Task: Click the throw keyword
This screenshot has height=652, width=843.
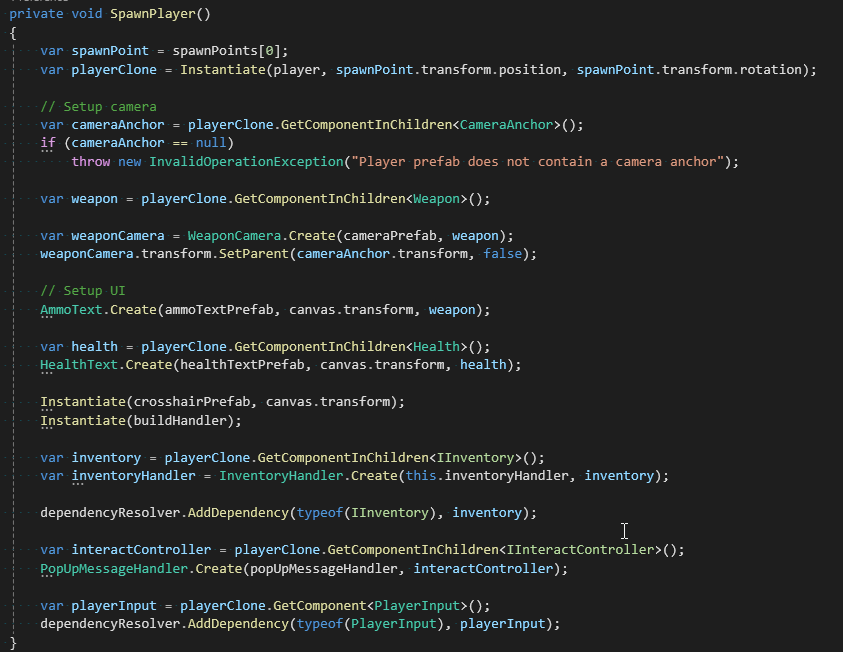Action: pyautogui.click(x=90, y=161)
